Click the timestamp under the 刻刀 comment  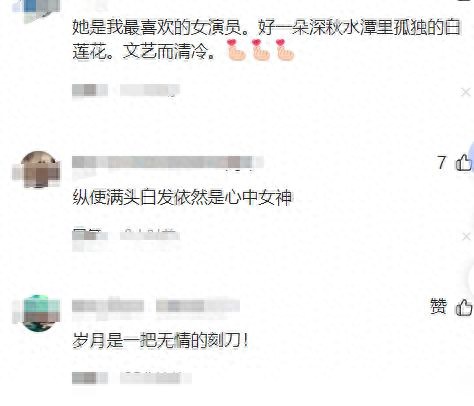155,378
